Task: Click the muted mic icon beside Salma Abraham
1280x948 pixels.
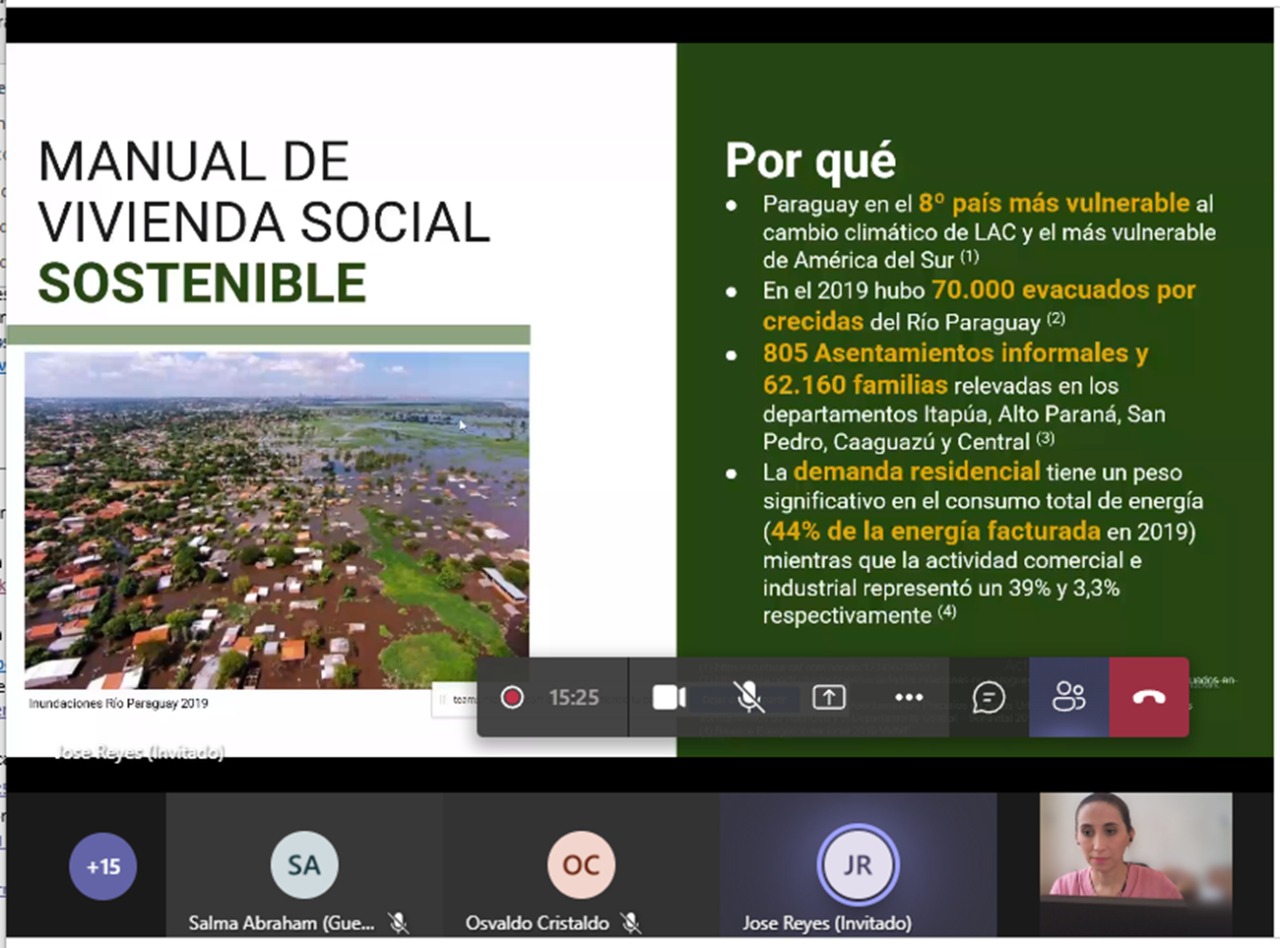Action: [398, 923]
